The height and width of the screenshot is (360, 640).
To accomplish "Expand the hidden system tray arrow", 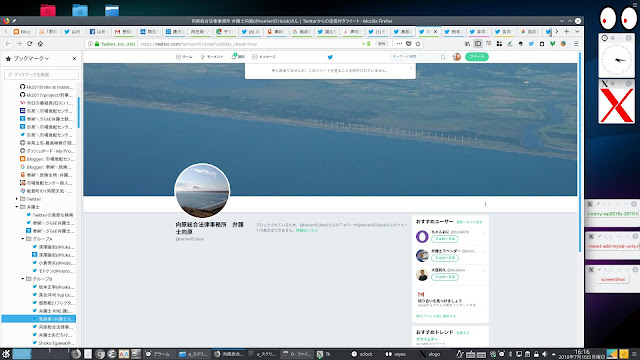I will pyautogui.click(x=553, y=354).
